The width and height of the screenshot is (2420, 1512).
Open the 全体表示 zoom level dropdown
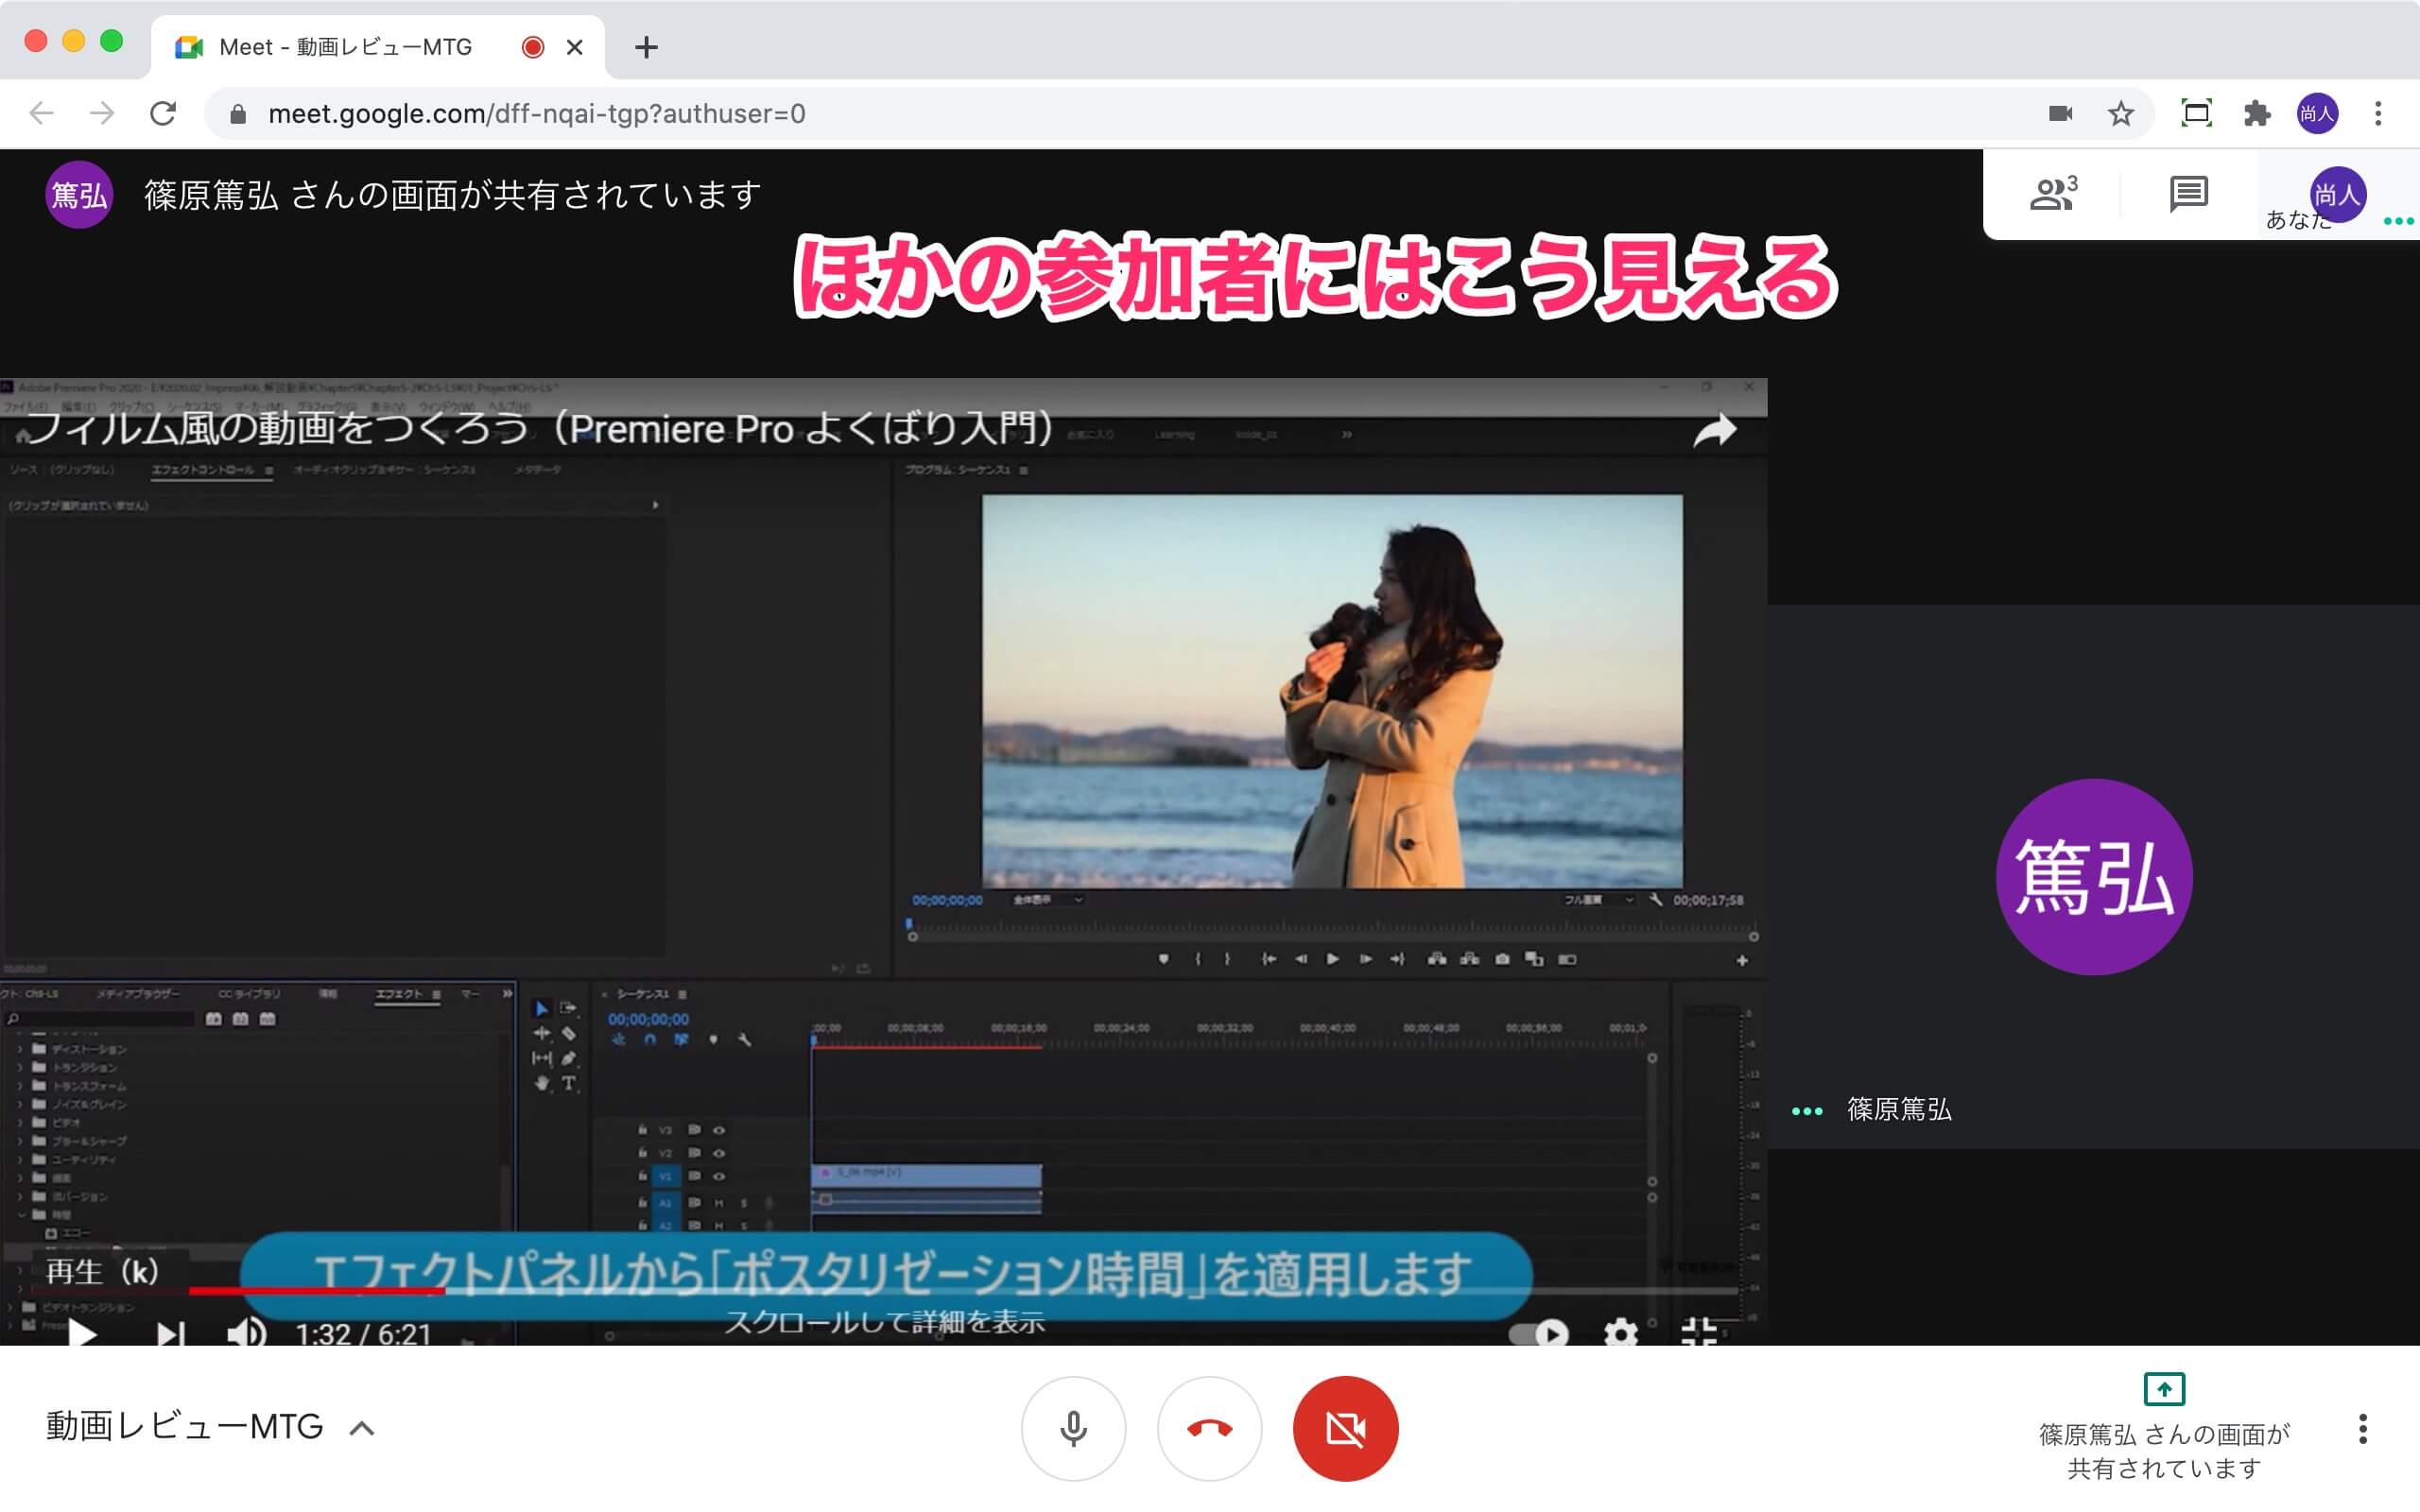point(1047,900)
